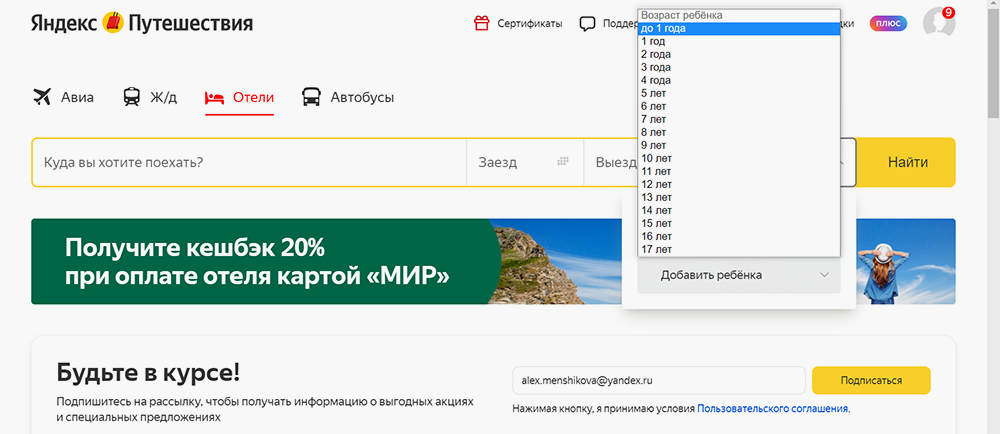
Task: Open the Сертификаты link
Action: 529,24
